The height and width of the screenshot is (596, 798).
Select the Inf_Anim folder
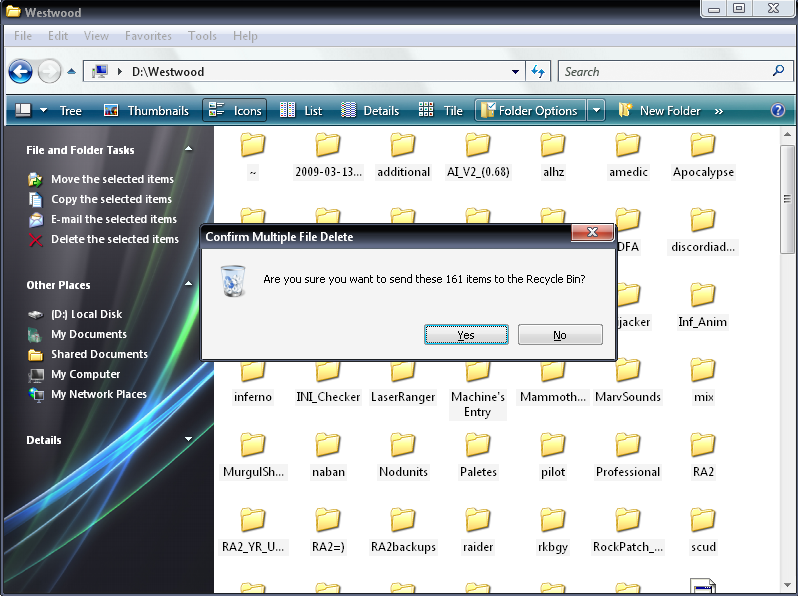click(x=703, y=305)
